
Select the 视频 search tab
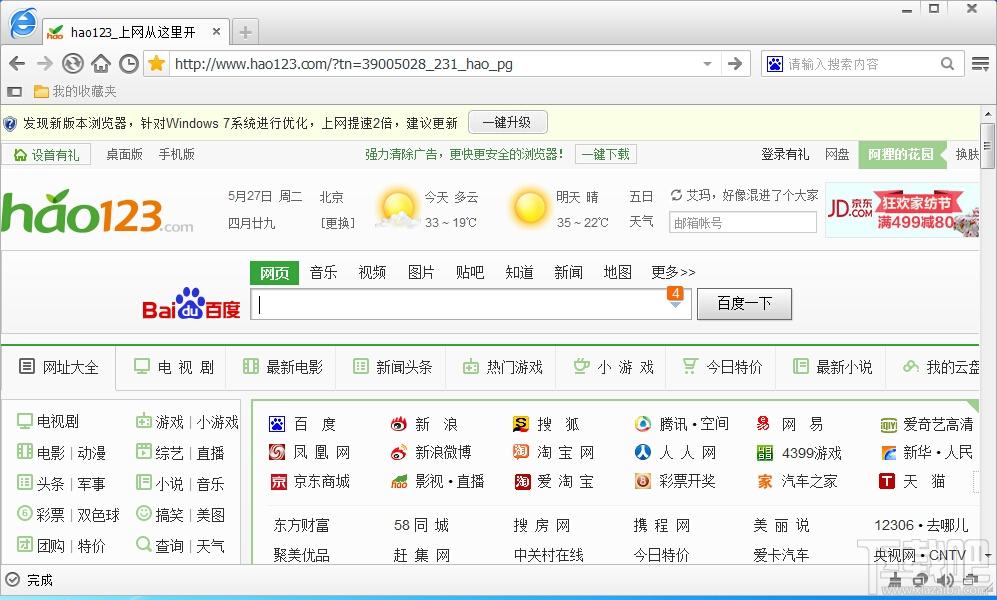[372, 273]
